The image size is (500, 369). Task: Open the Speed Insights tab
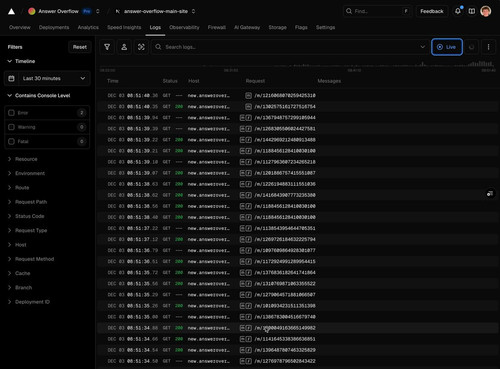tap(124, 27)
